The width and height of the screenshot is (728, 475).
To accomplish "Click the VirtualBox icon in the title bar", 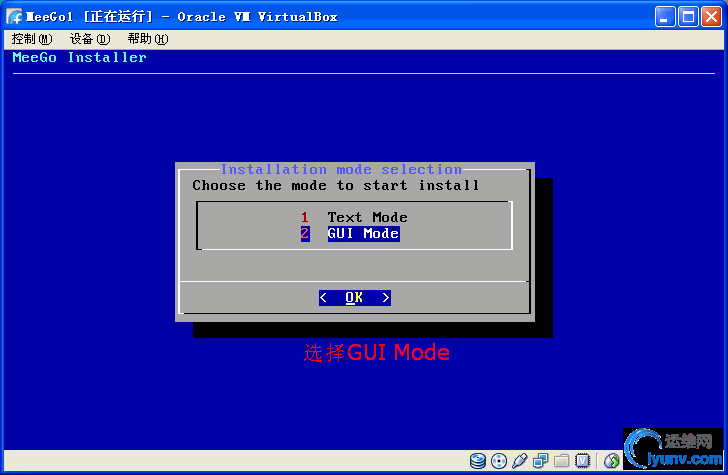I will pyautogui.click(x=14, y=17).
